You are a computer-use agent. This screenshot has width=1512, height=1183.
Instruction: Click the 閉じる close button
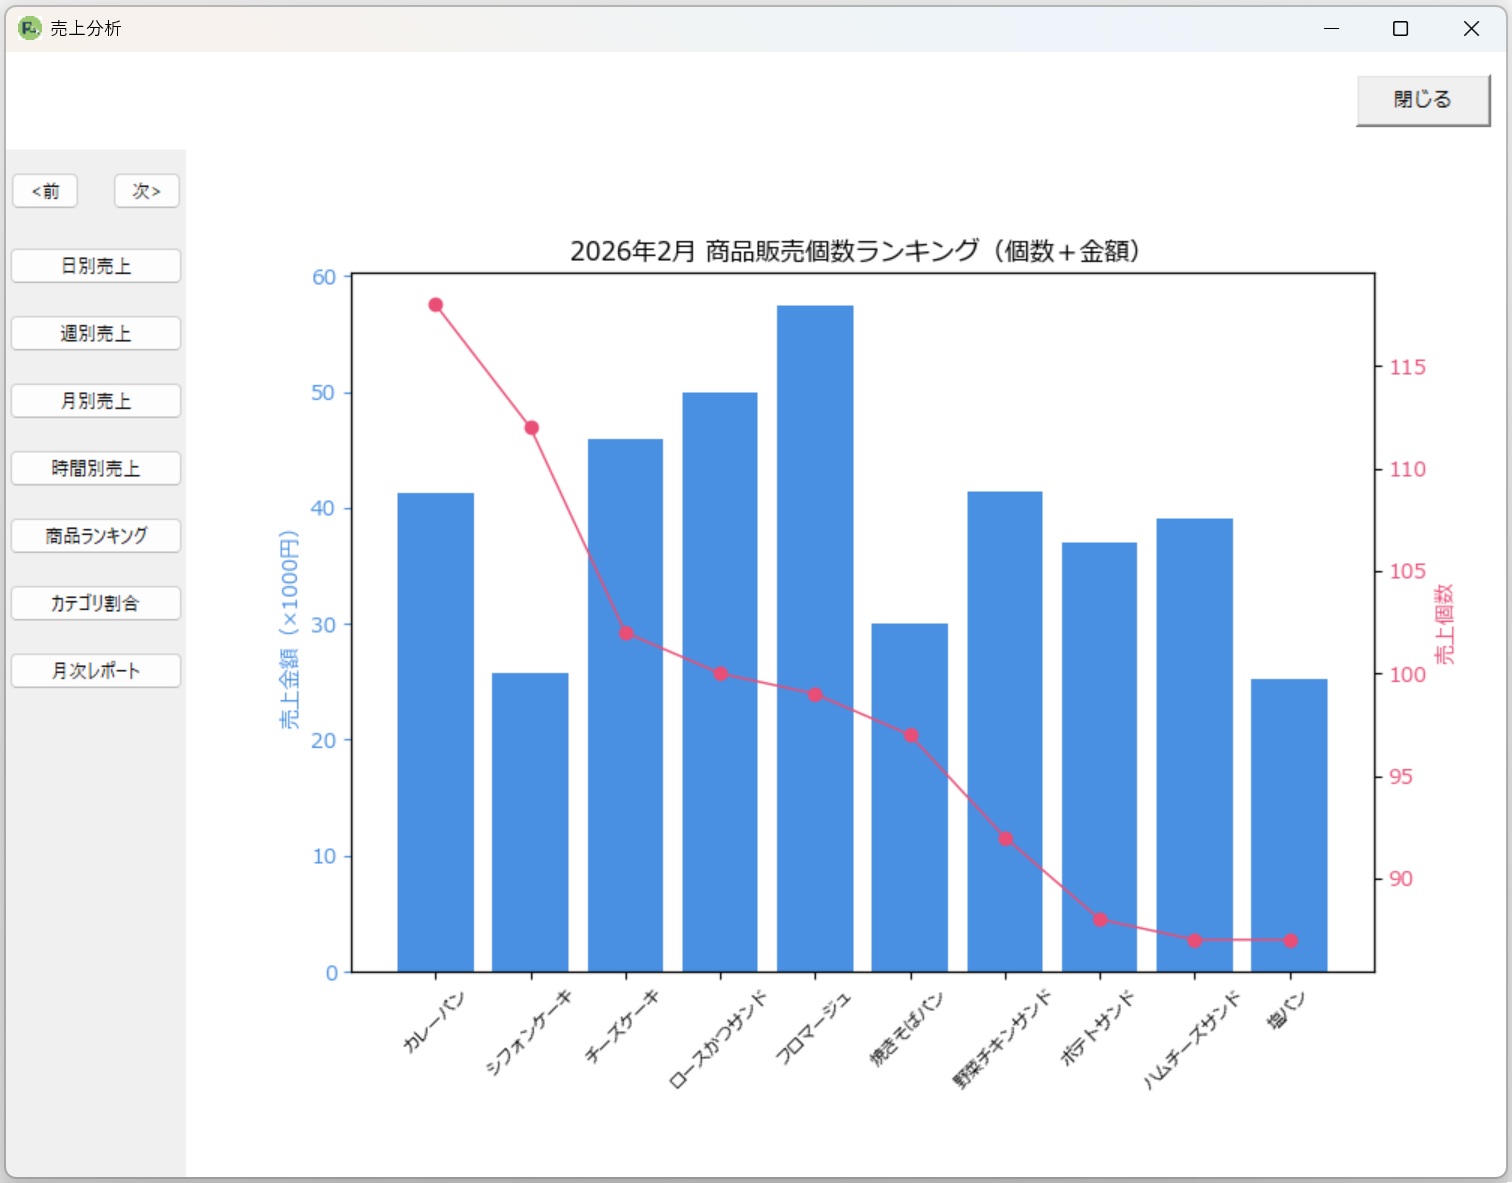click(1421, 99)
